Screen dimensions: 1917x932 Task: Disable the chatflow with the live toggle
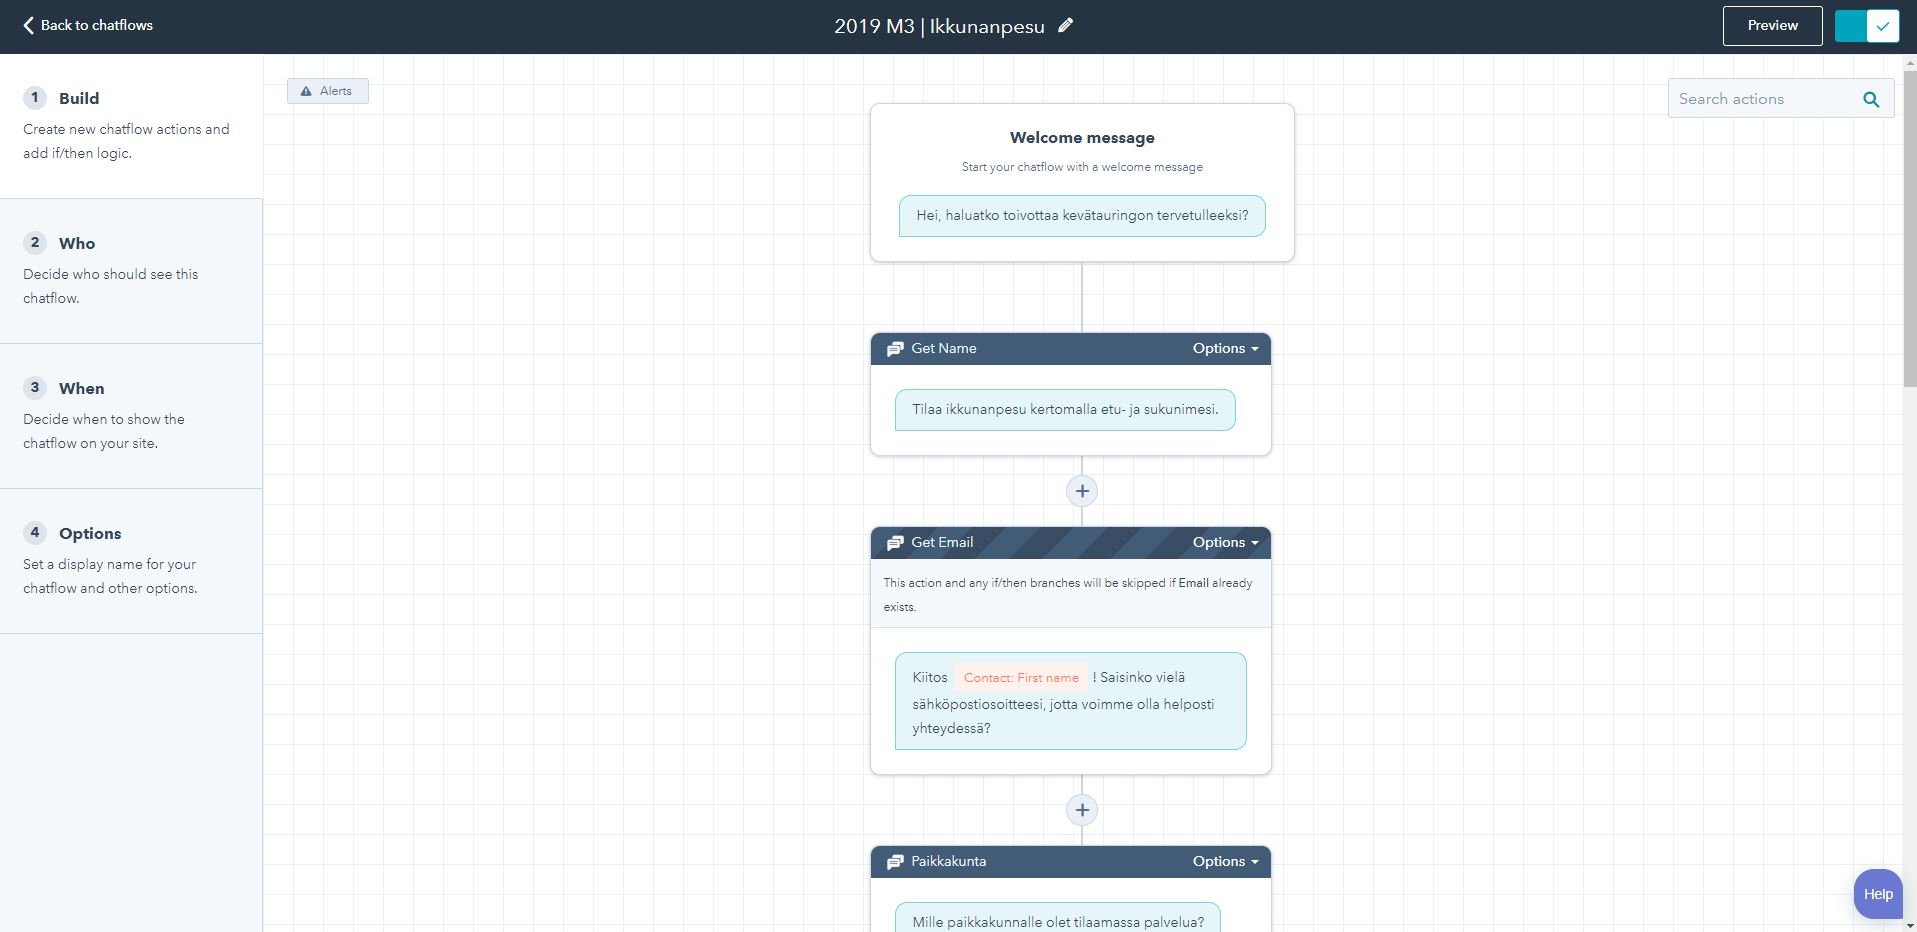coord(1850,25)
